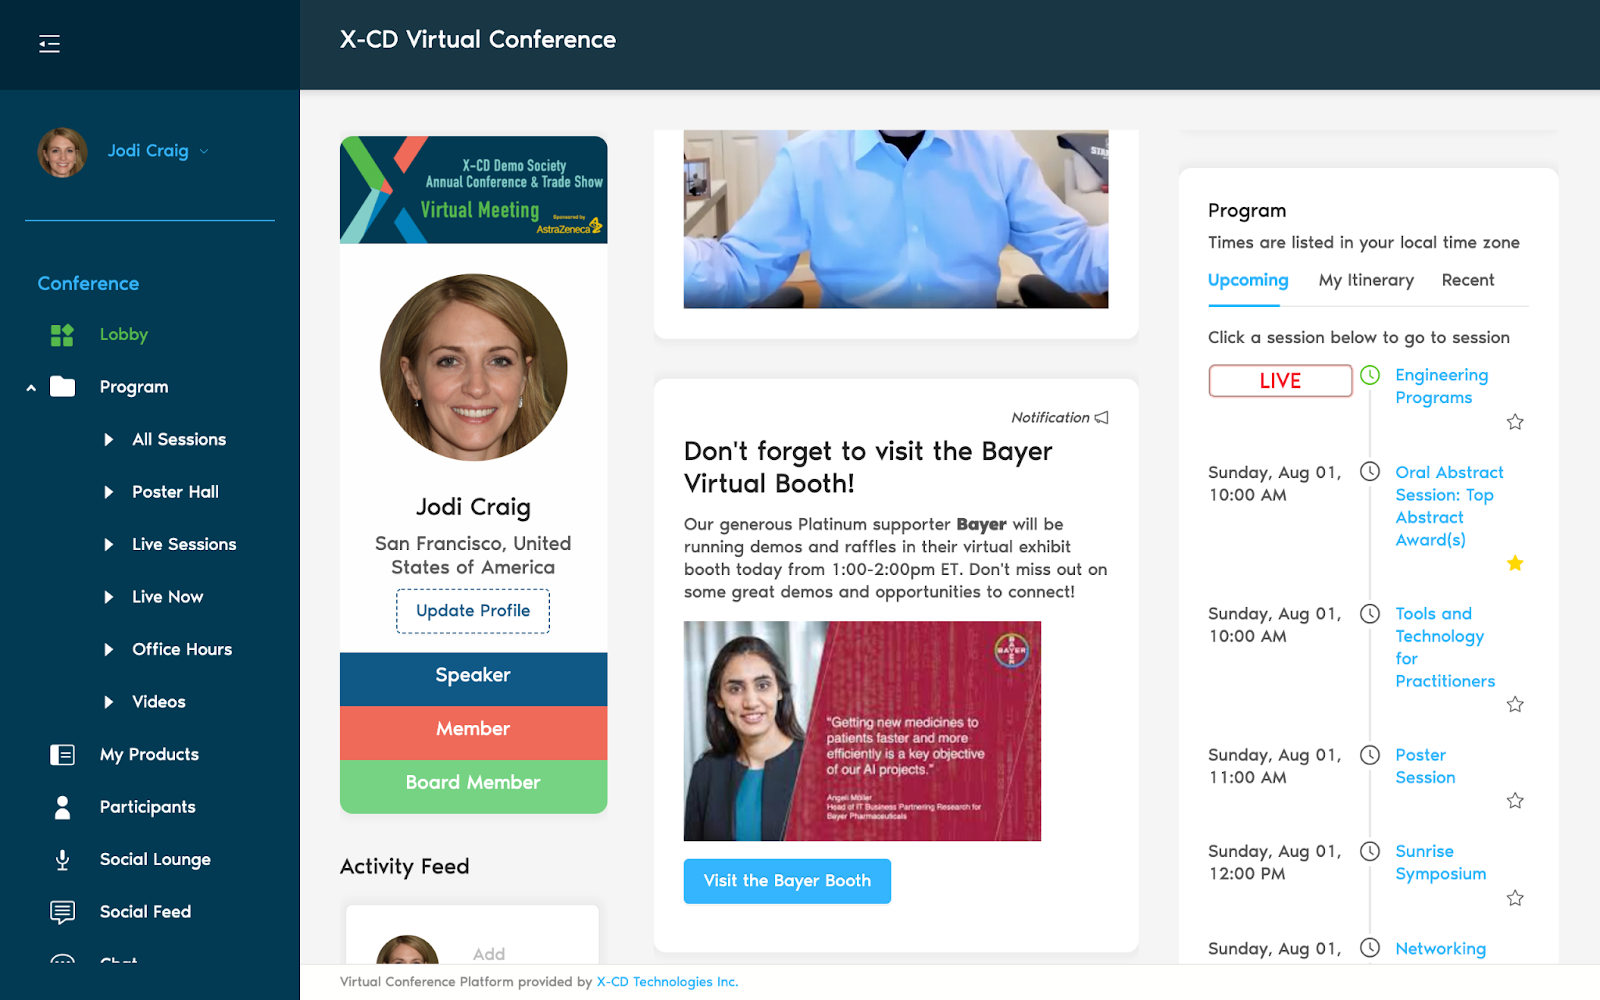Switch to the Recent tab
1600x1000 pixels.
pyautogui.click(x=1468, y=281)
